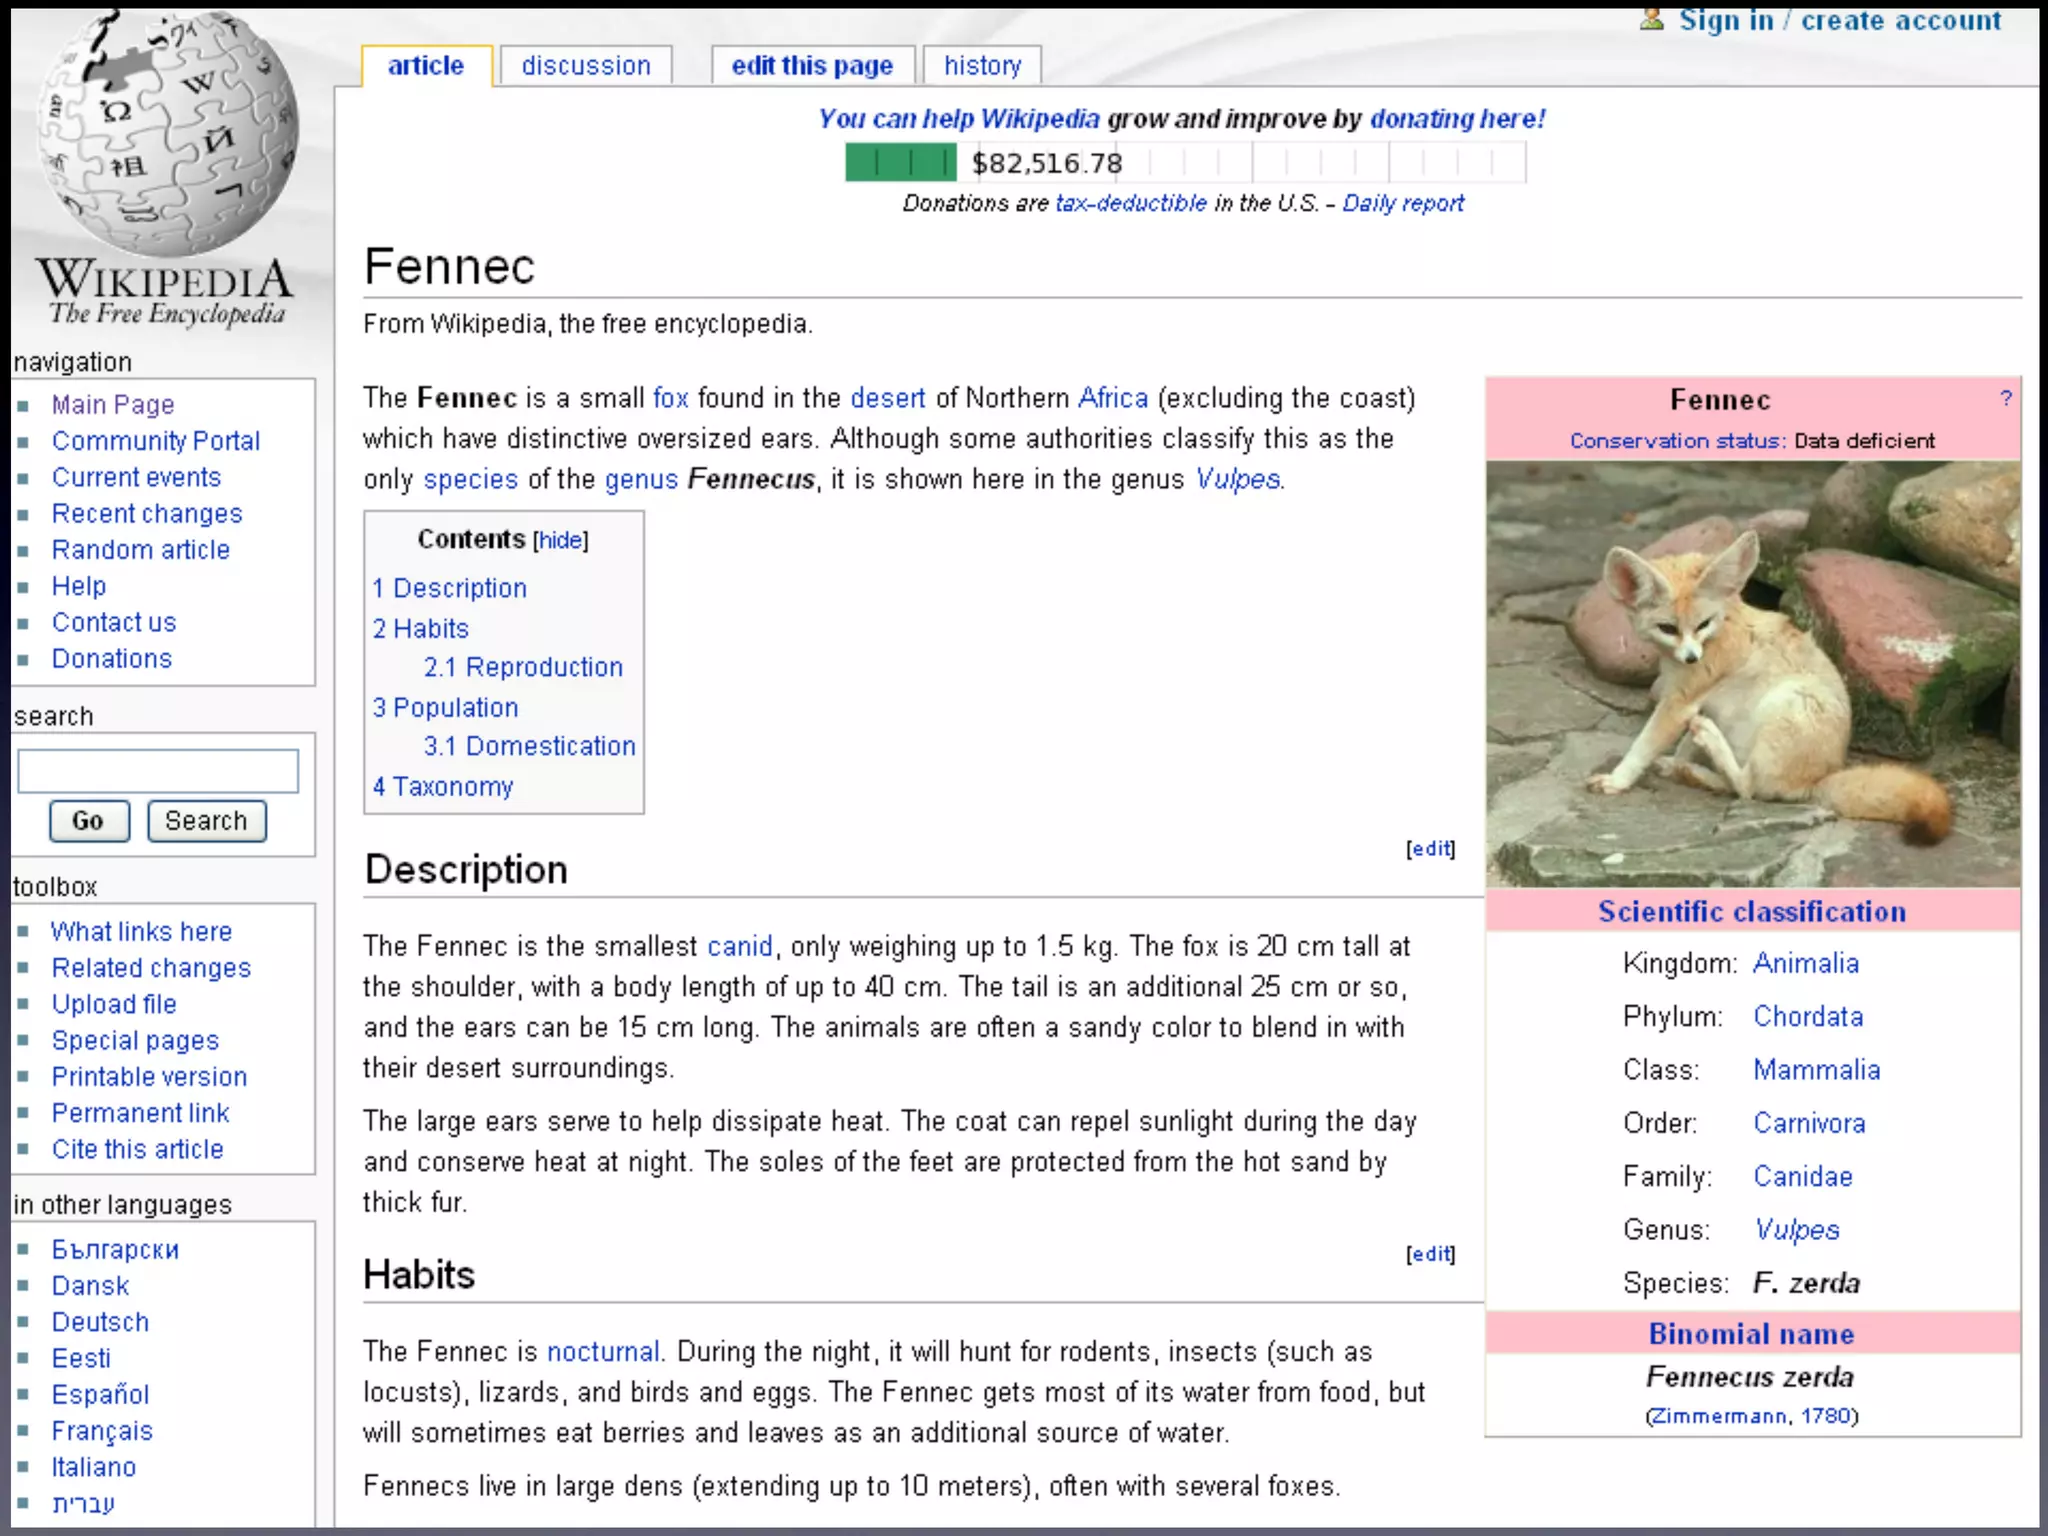This screenshot has width=2048, height=1536.
Task: Follow the nocturnal link in Habits
Action: [603, 1352]
